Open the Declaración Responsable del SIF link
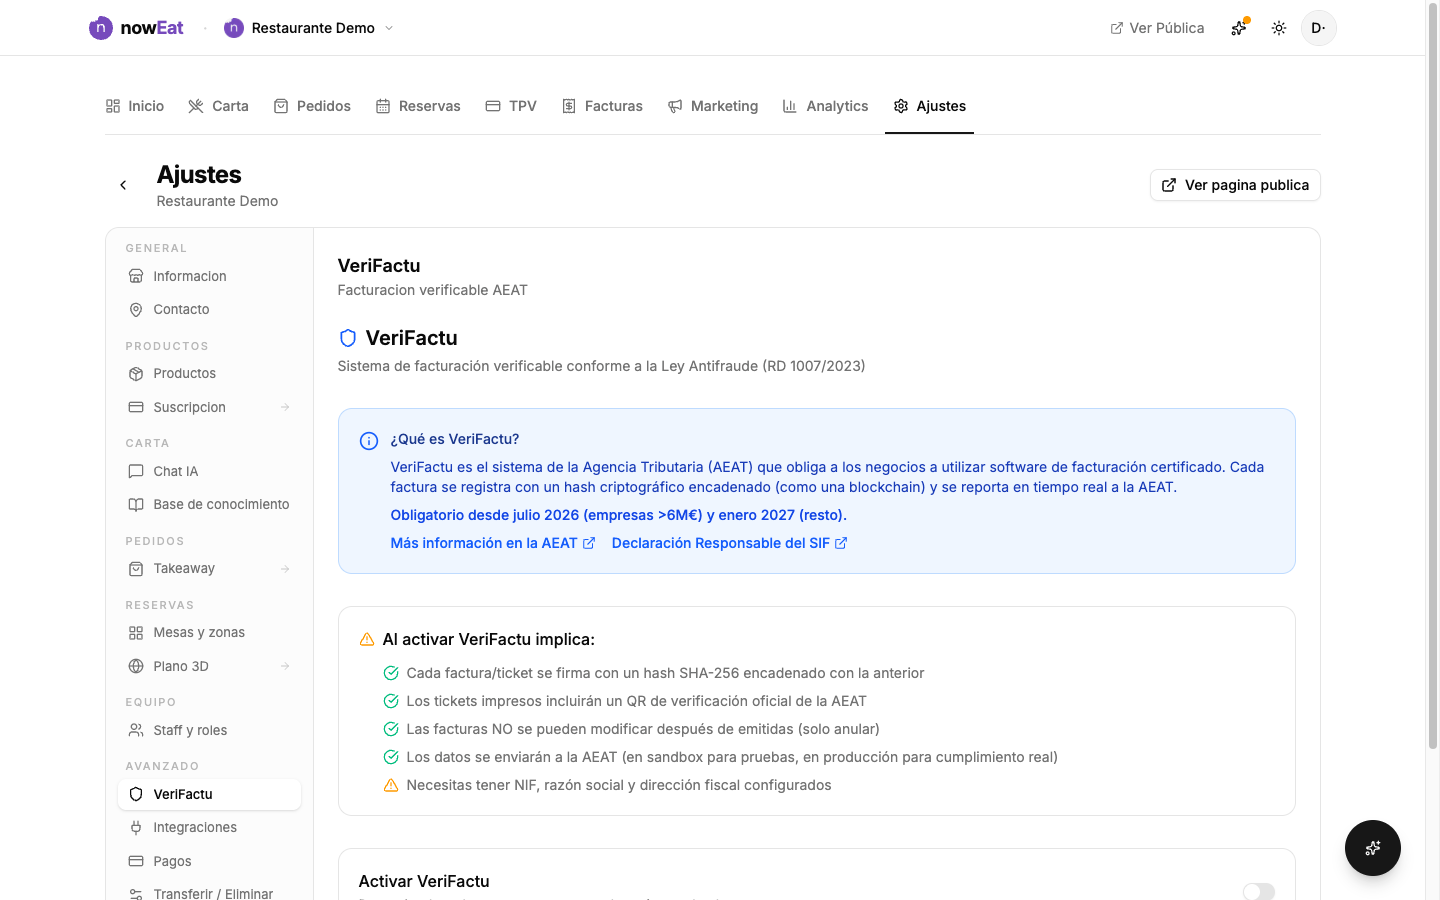This screenshot has width=1440, height=900. (730, 543)
